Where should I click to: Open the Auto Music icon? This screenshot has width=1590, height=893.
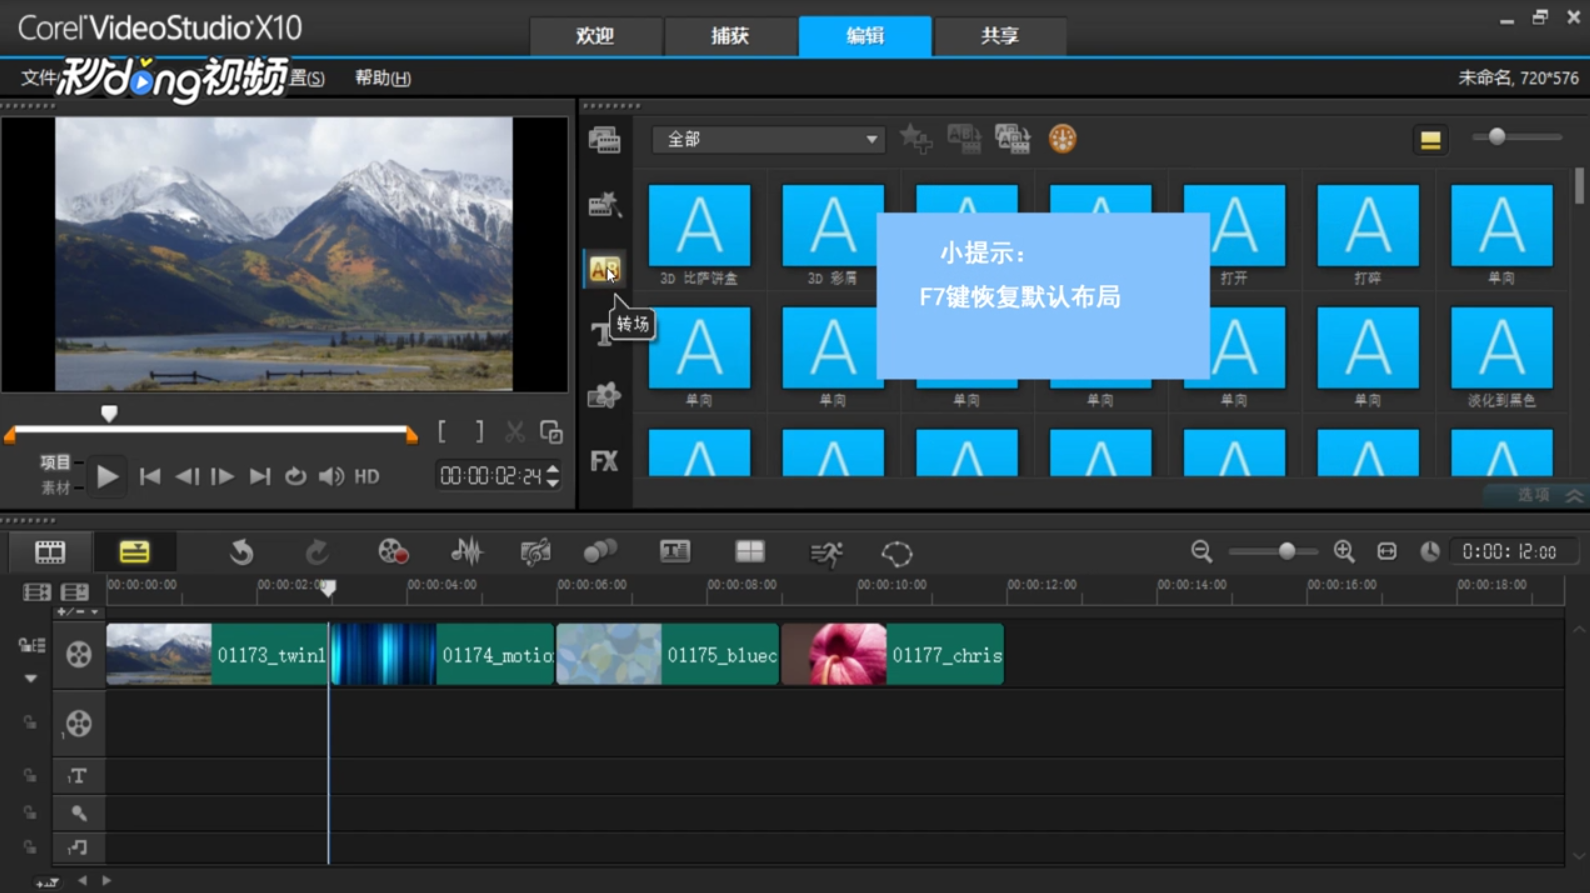pos(535,552)
